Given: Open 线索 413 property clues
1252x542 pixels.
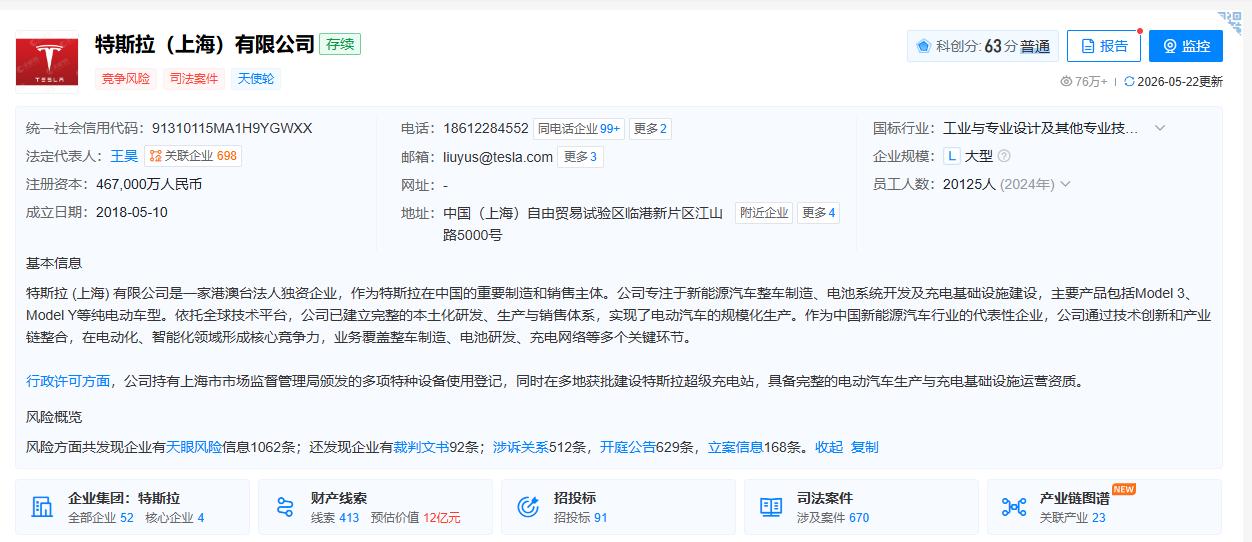Looking at the screenshot, I should [x=335, y=518].
